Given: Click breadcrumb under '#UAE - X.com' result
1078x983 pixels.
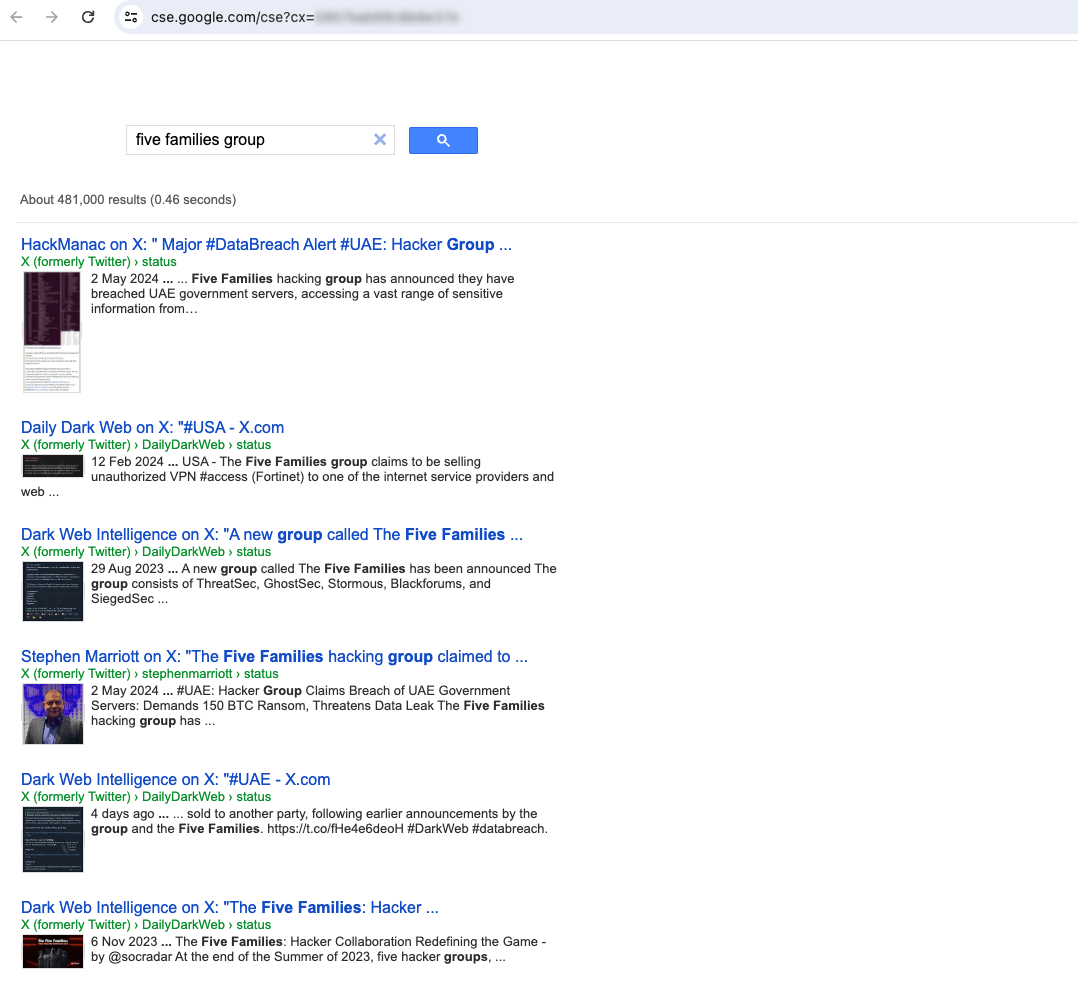Looking at the screenshot, I should point(146,796).
